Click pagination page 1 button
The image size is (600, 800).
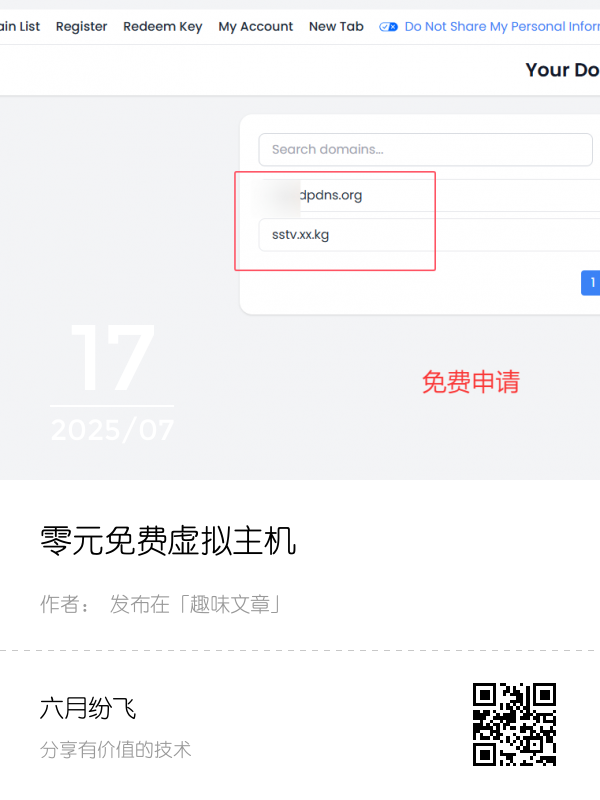(x=591, y=283)
